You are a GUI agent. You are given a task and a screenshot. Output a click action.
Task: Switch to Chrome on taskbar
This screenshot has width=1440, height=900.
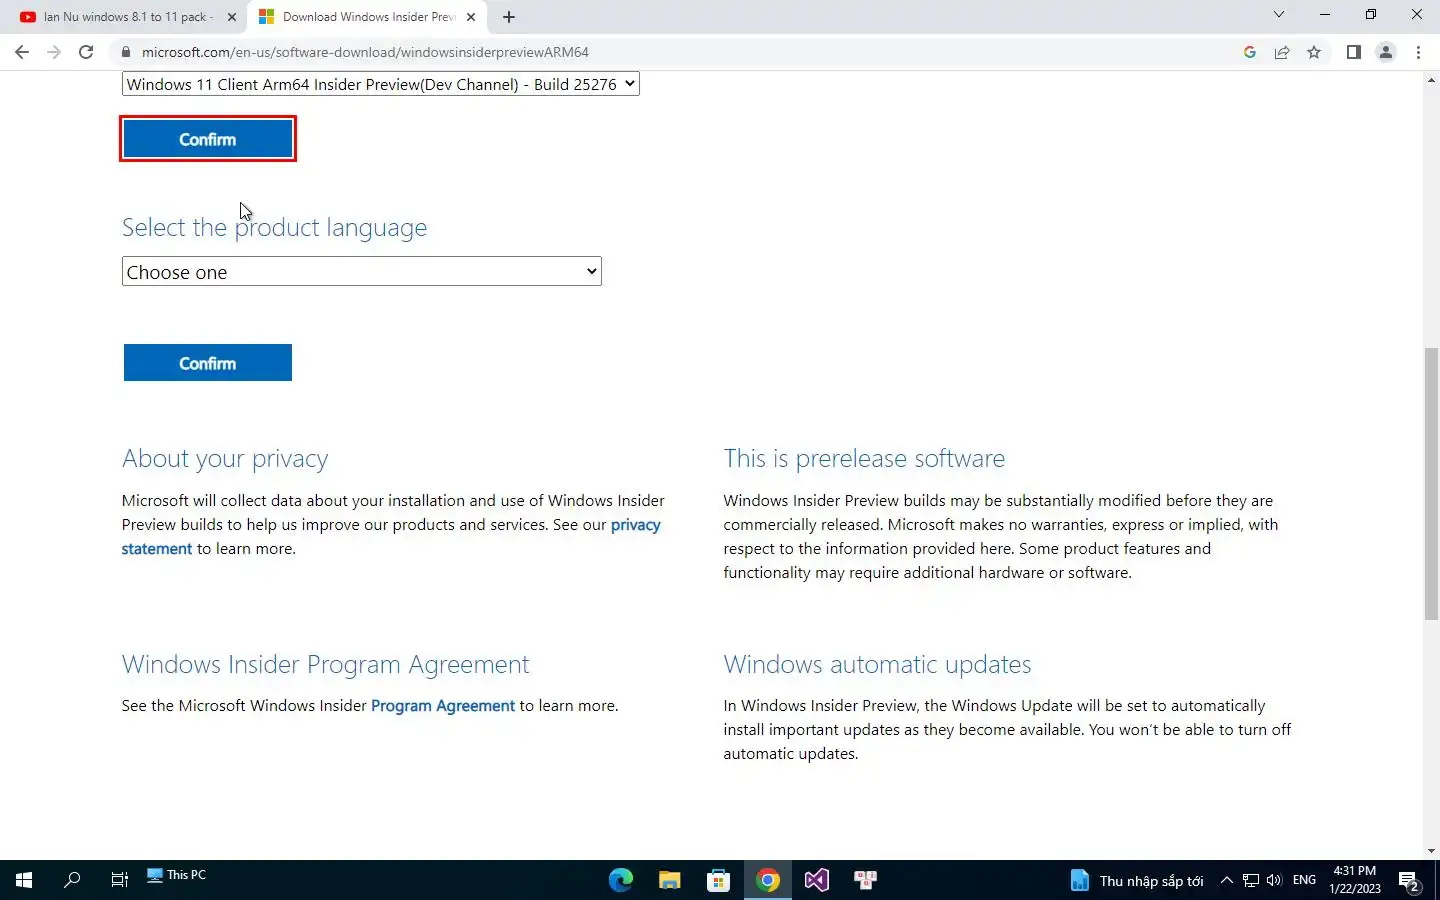[767, 880]
